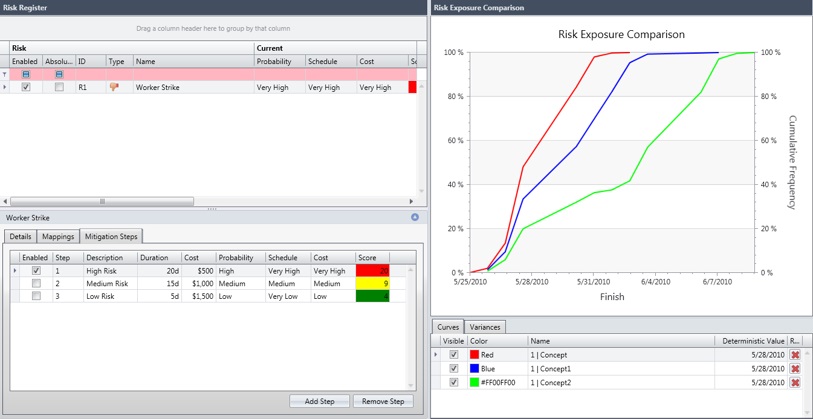Hide the Concept1 blue curve

tap(454, 369)
